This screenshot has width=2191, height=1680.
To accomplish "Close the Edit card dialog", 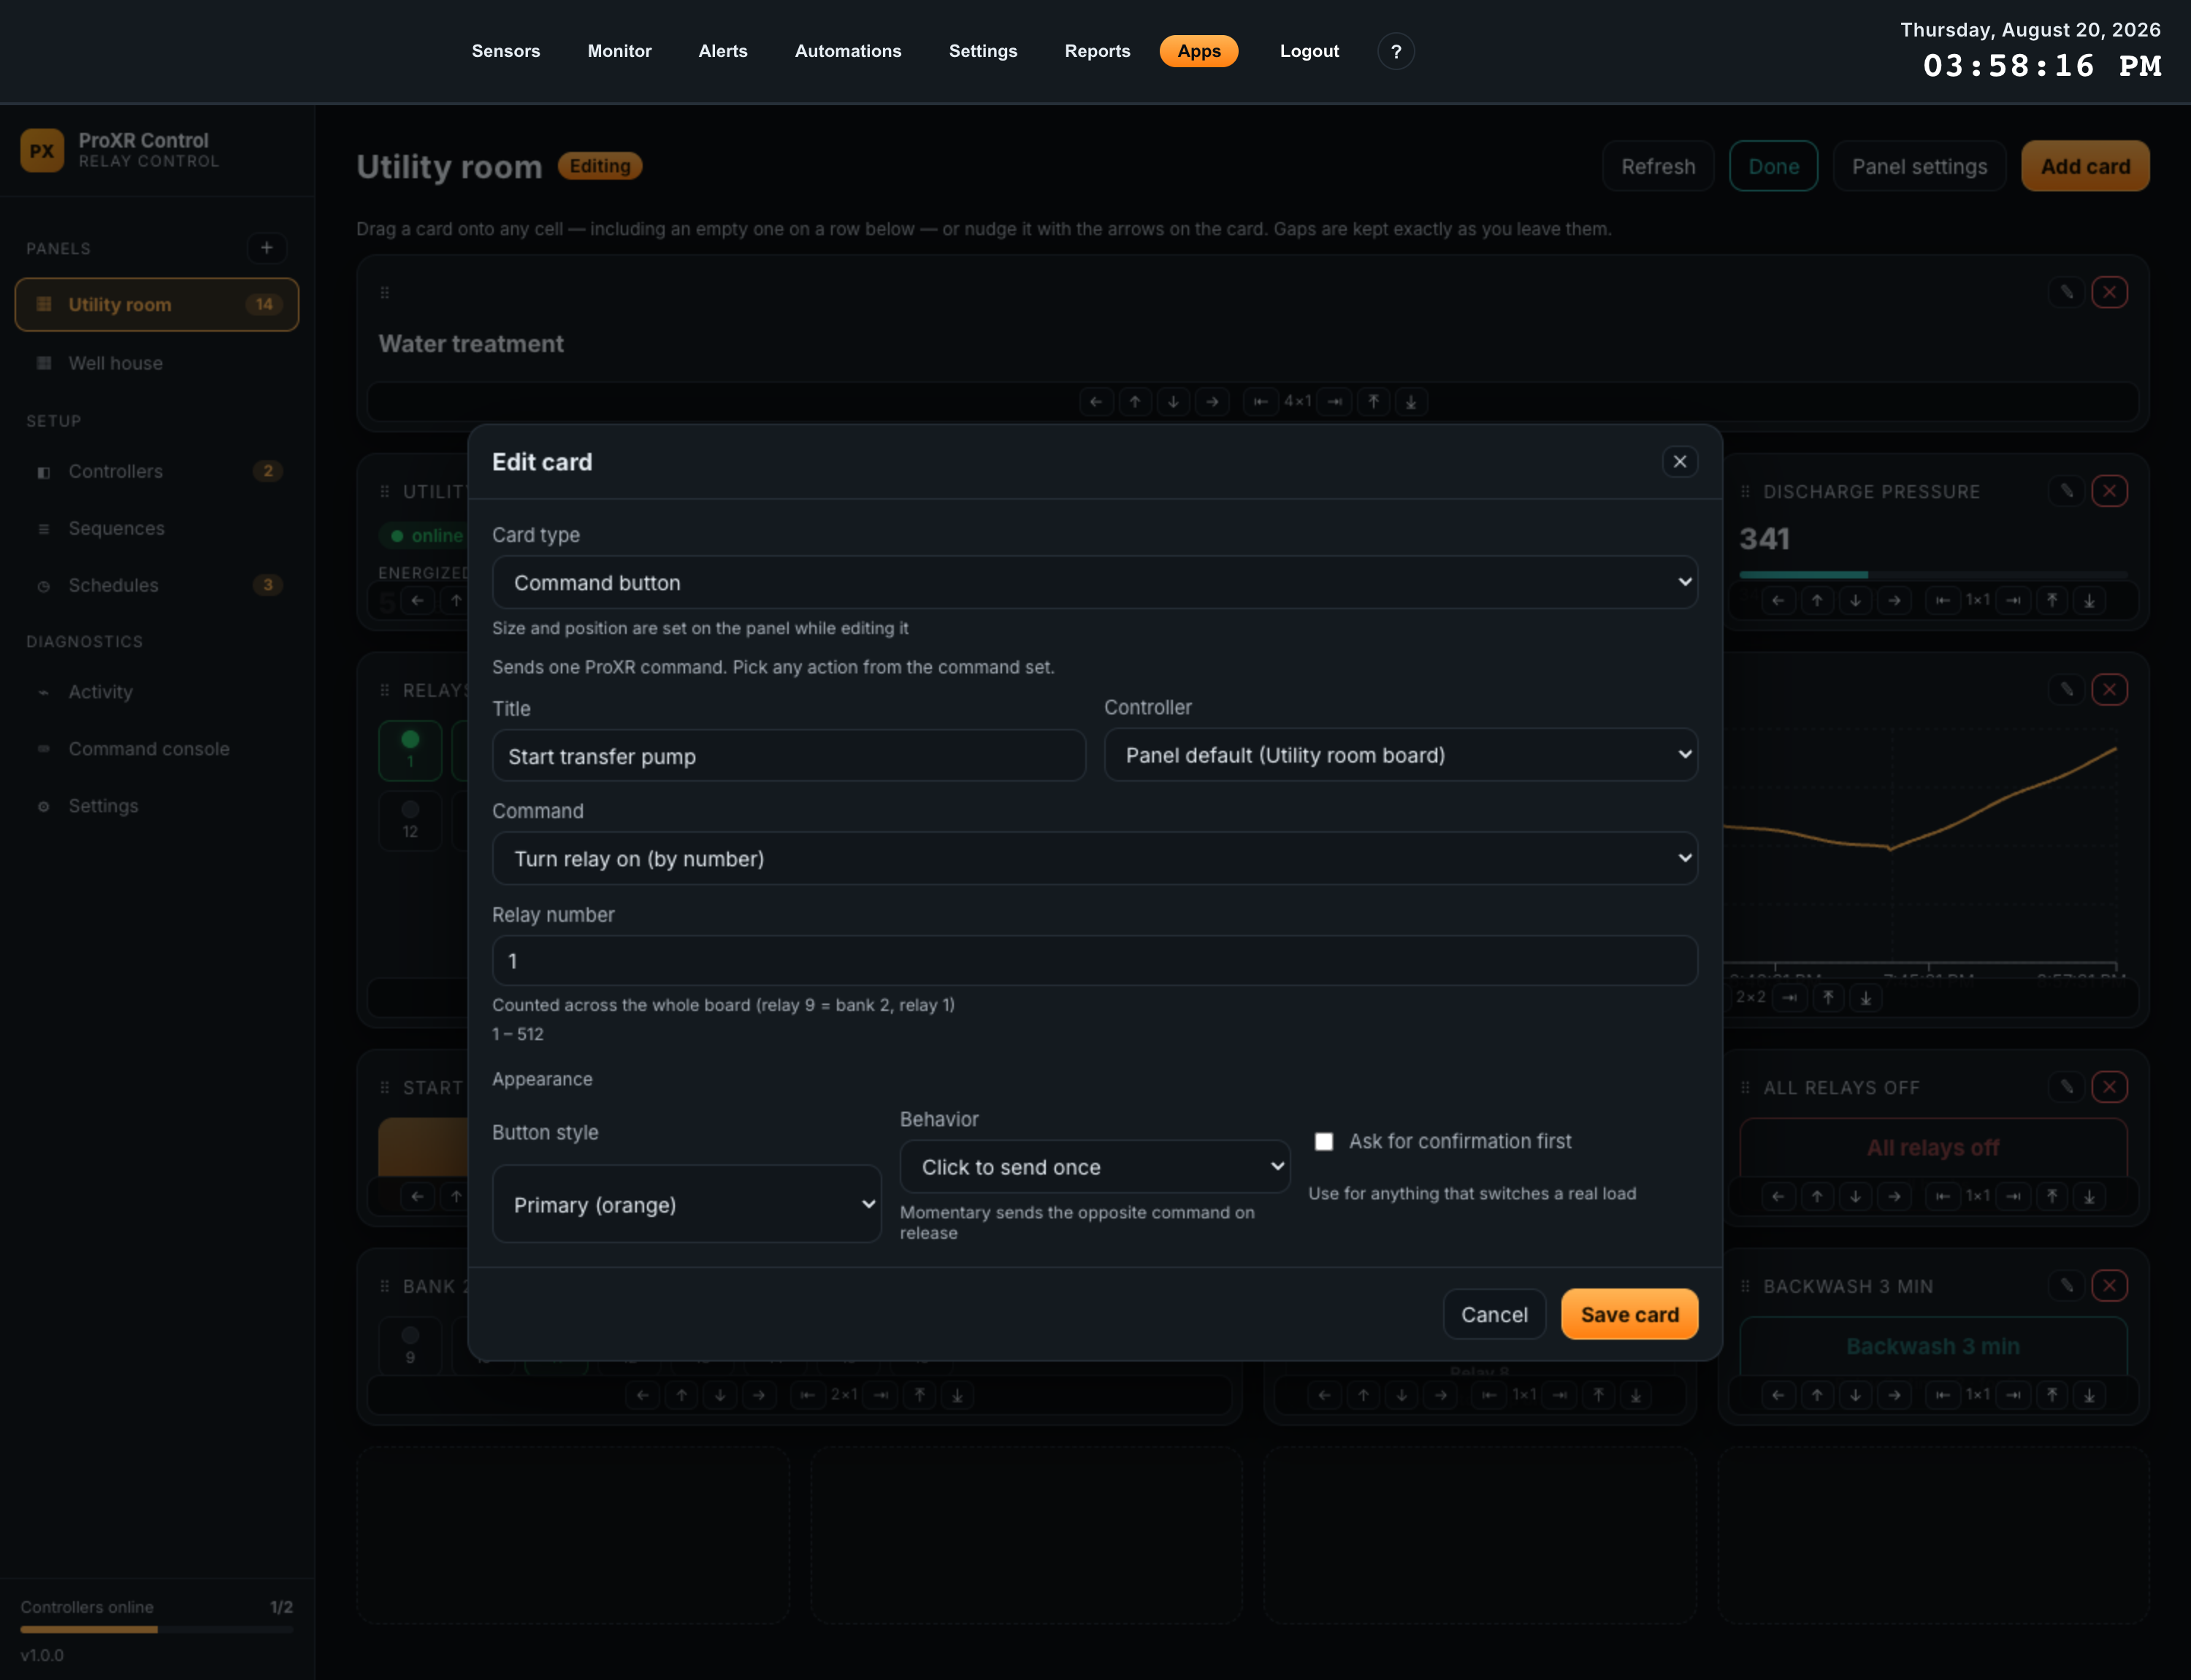I will coord(1680,461).
